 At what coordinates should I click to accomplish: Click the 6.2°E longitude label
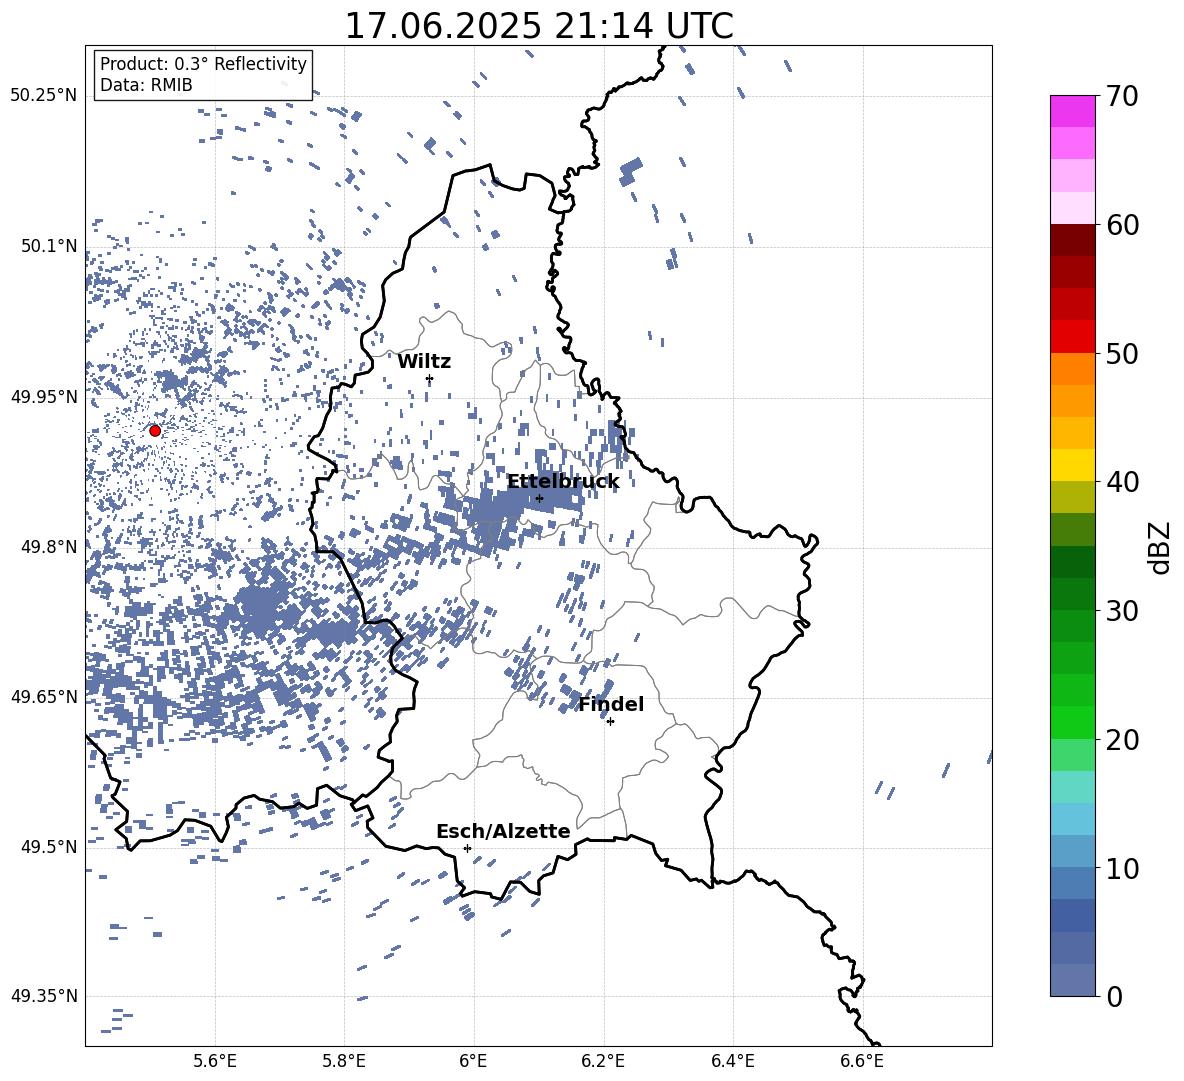pos(603,1061)
